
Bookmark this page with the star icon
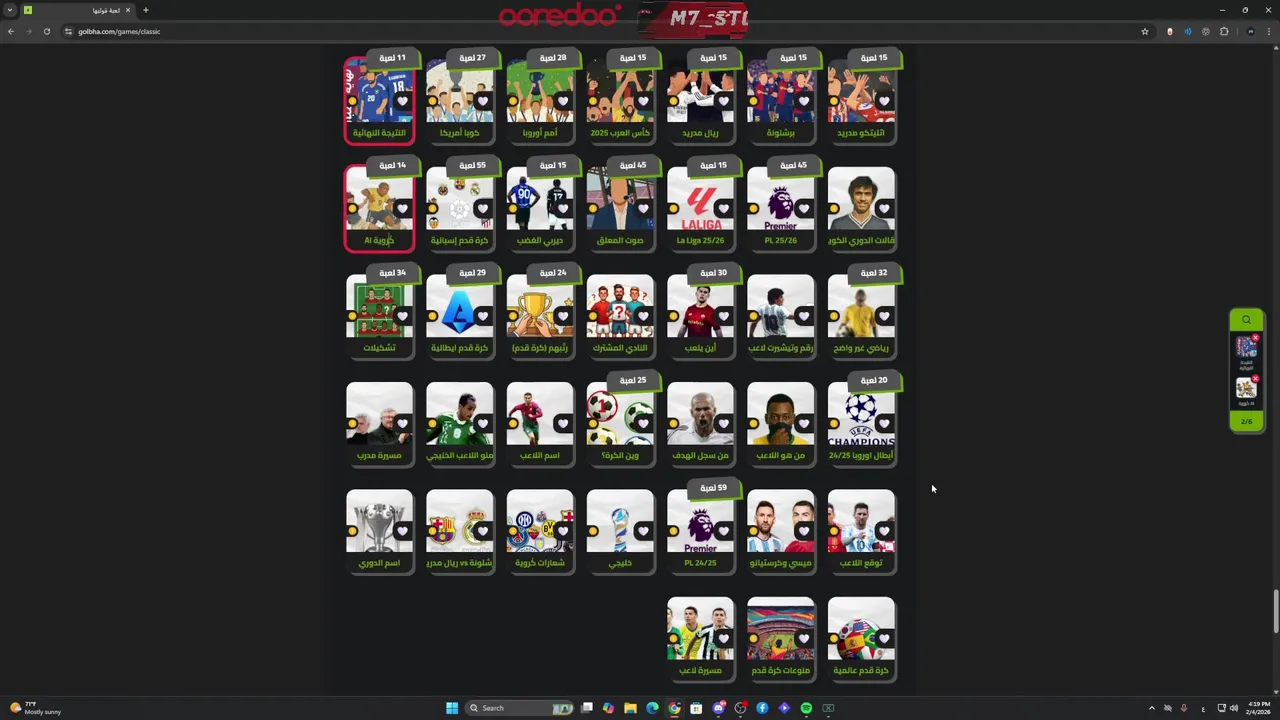(1145, 31)
